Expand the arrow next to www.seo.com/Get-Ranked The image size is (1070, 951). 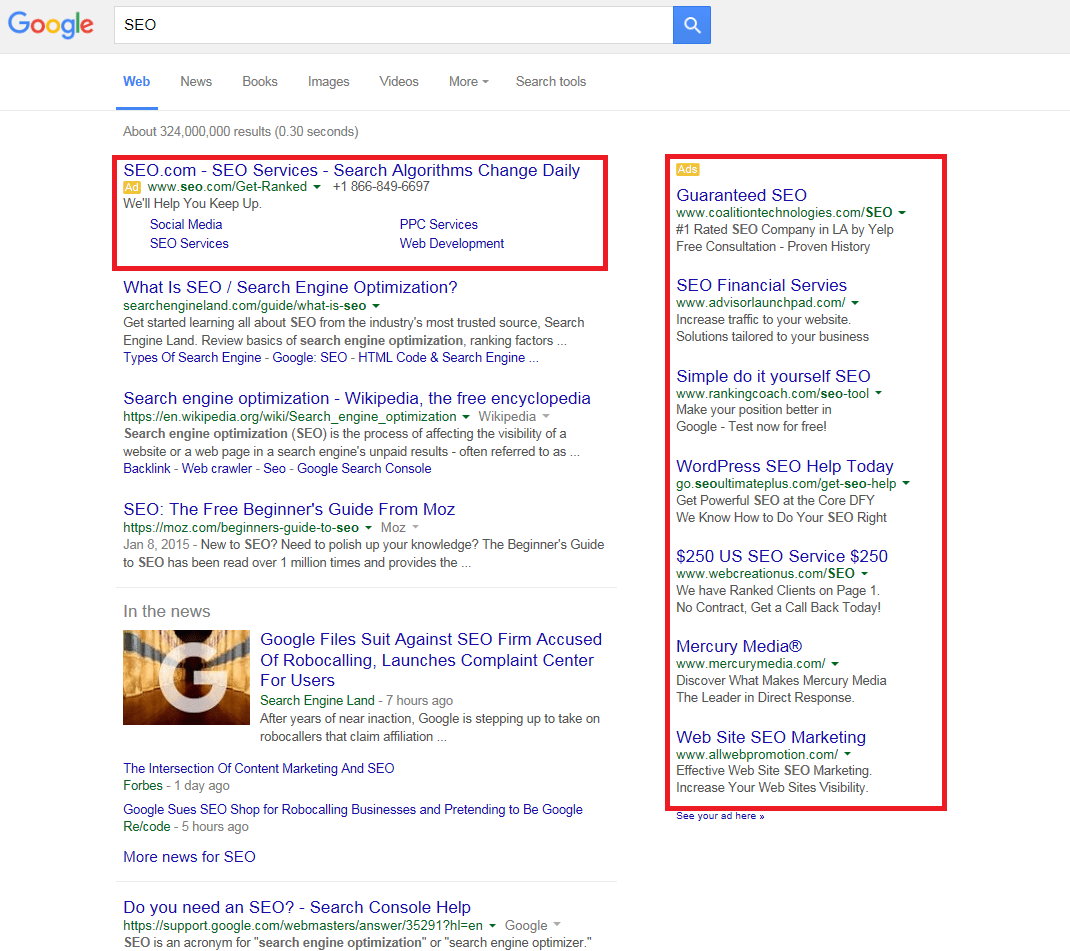[x=317, y=187]
